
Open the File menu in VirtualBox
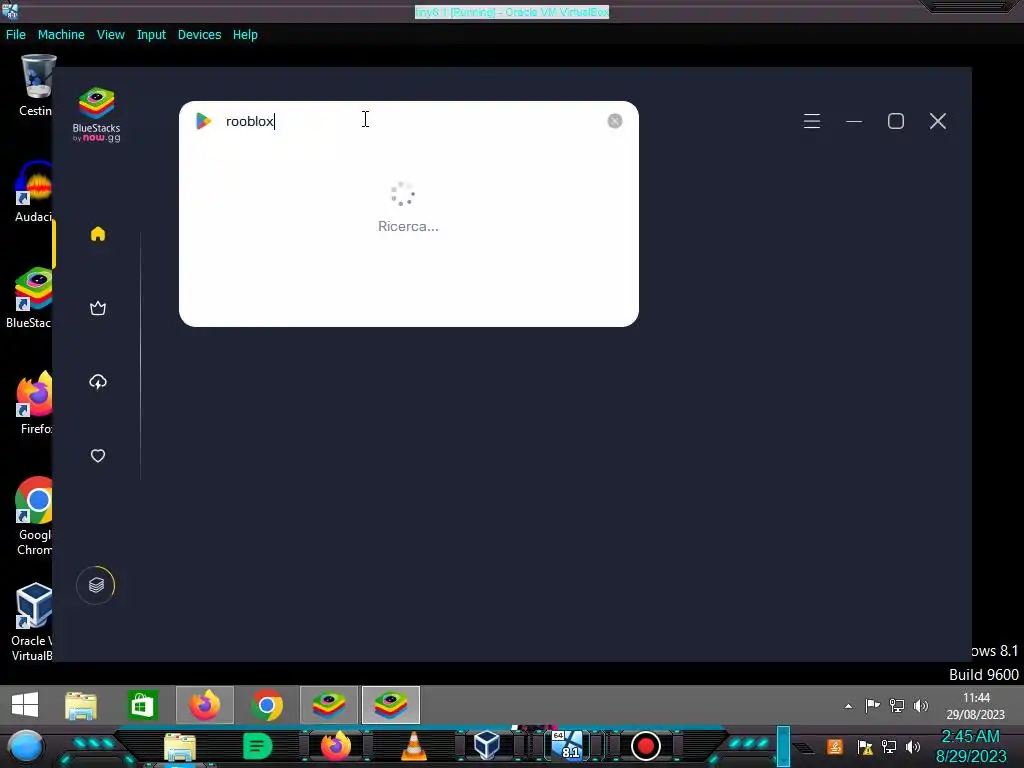(x=16, y=35)
